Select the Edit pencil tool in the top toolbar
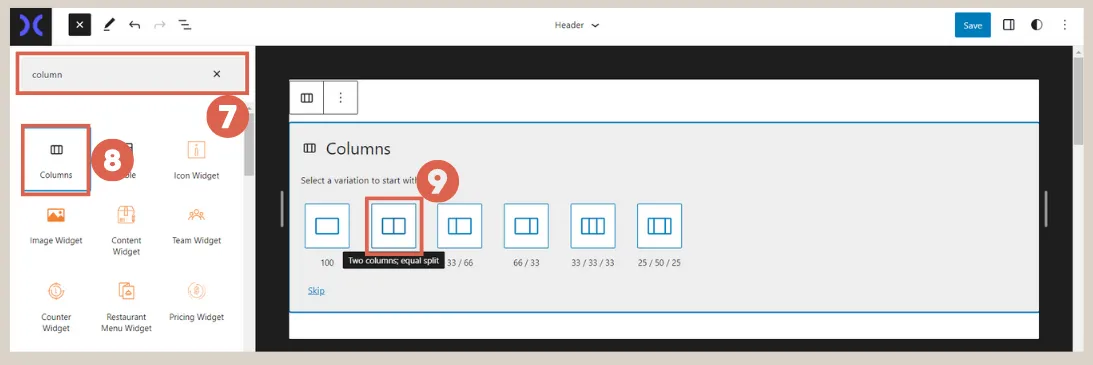Screen dimensions: 1093x365 109,25
